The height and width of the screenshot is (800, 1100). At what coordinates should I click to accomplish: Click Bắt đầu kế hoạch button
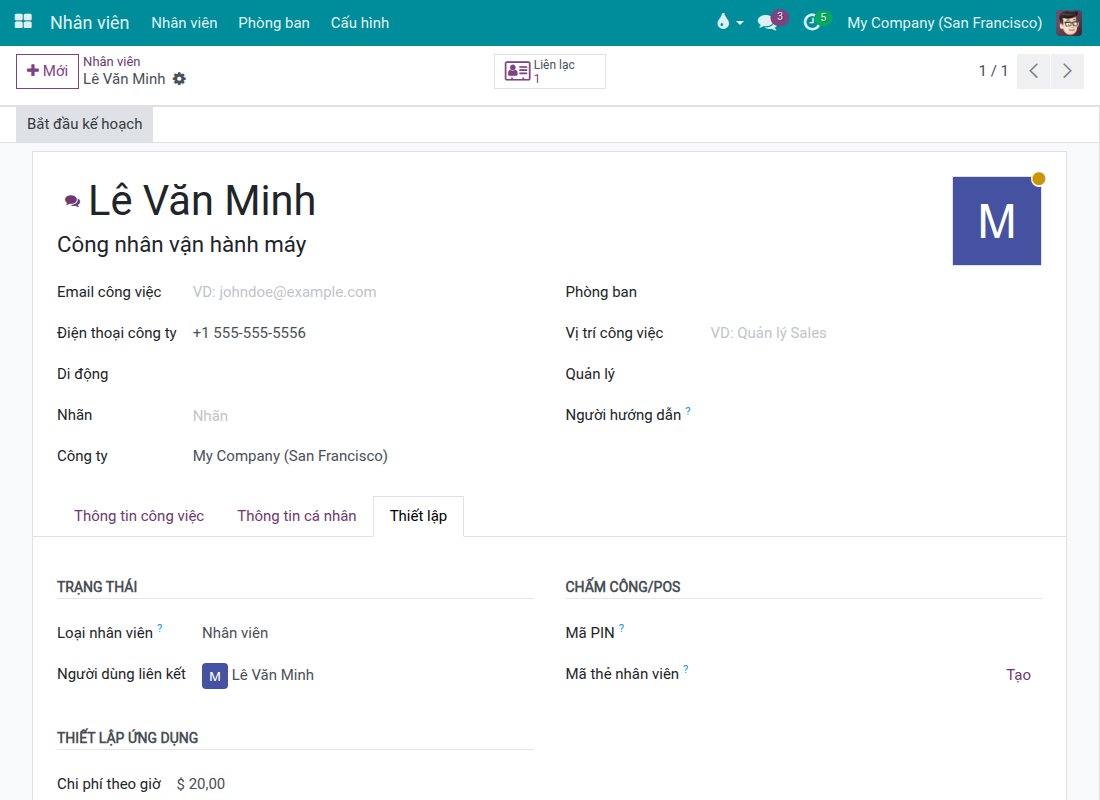click(x=84, y=124)
